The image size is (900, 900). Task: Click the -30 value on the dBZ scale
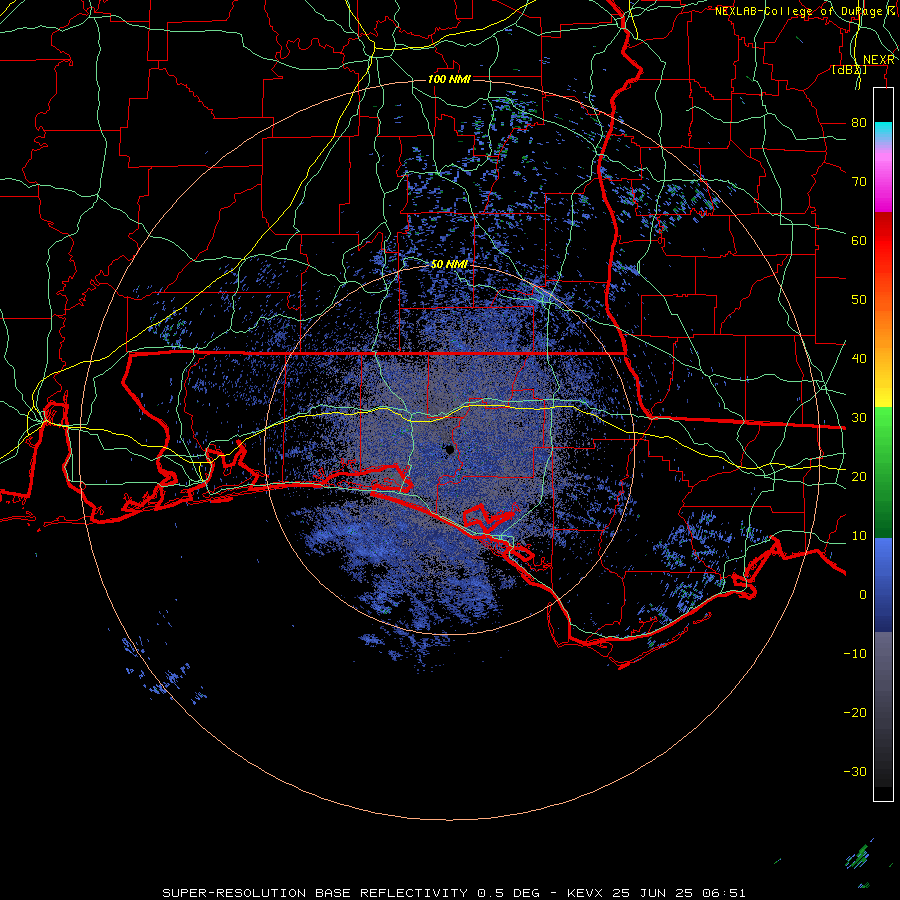pos(855,771)
